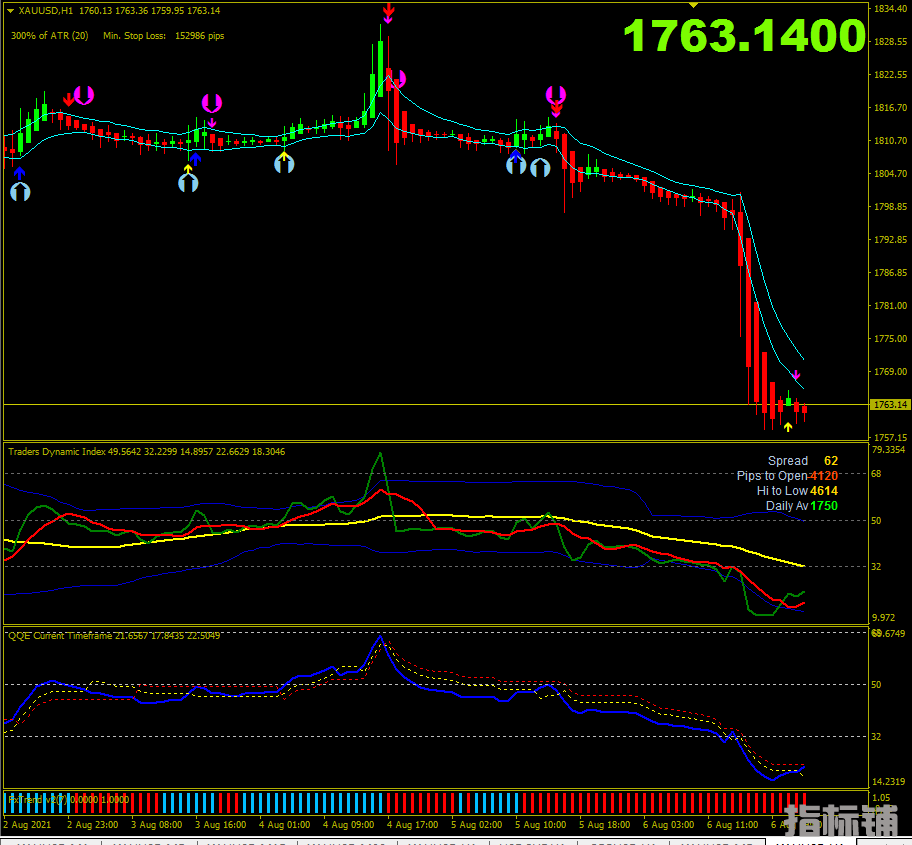Click the large green "1763.1400" price display

pos(745,35)
